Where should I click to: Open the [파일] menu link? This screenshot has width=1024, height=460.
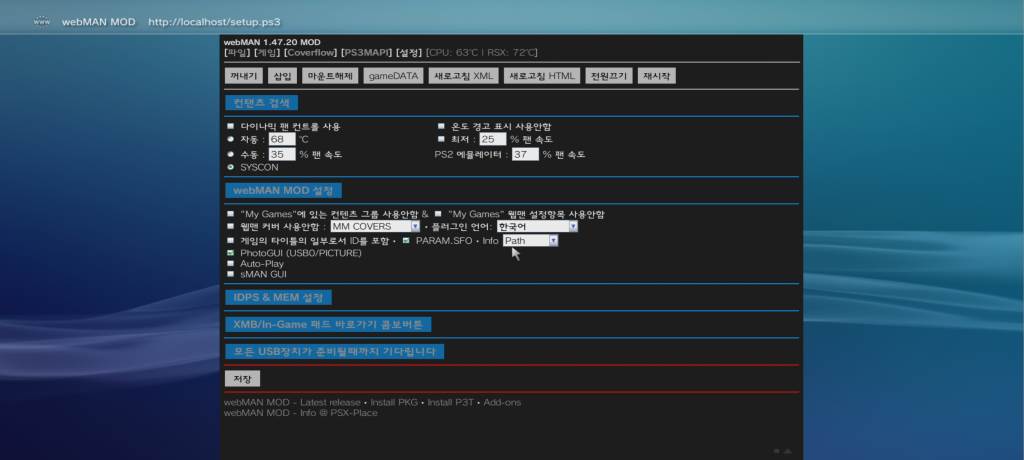237,52
